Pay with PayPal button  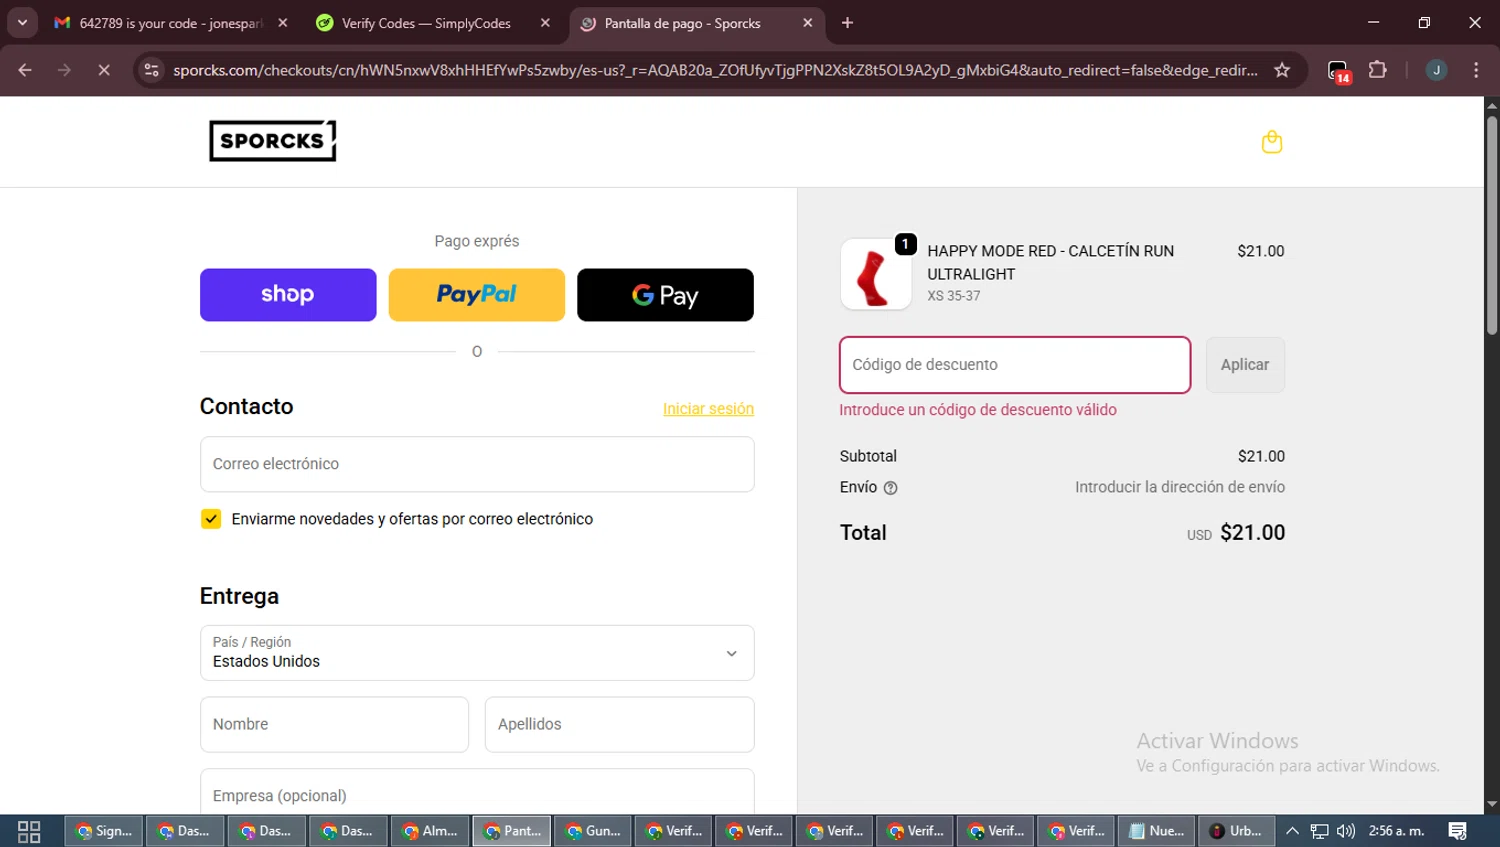(x=476, y=295)
